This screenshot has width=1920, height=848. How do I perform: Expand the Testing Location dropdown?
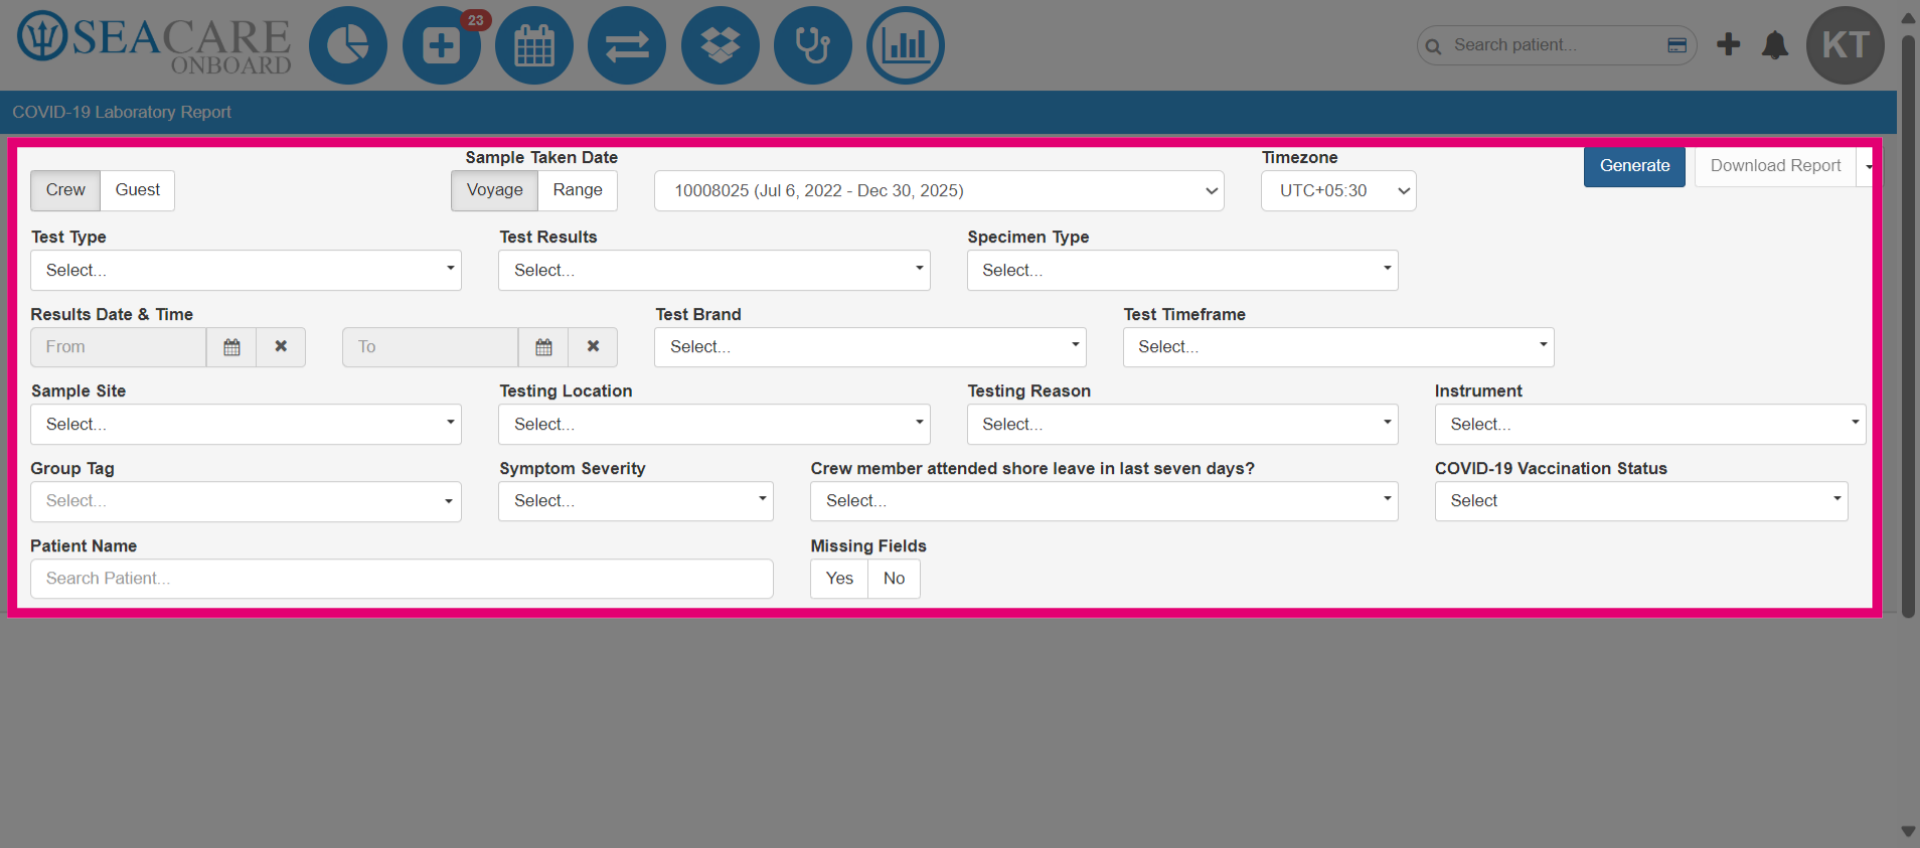(x=714, y=424)
